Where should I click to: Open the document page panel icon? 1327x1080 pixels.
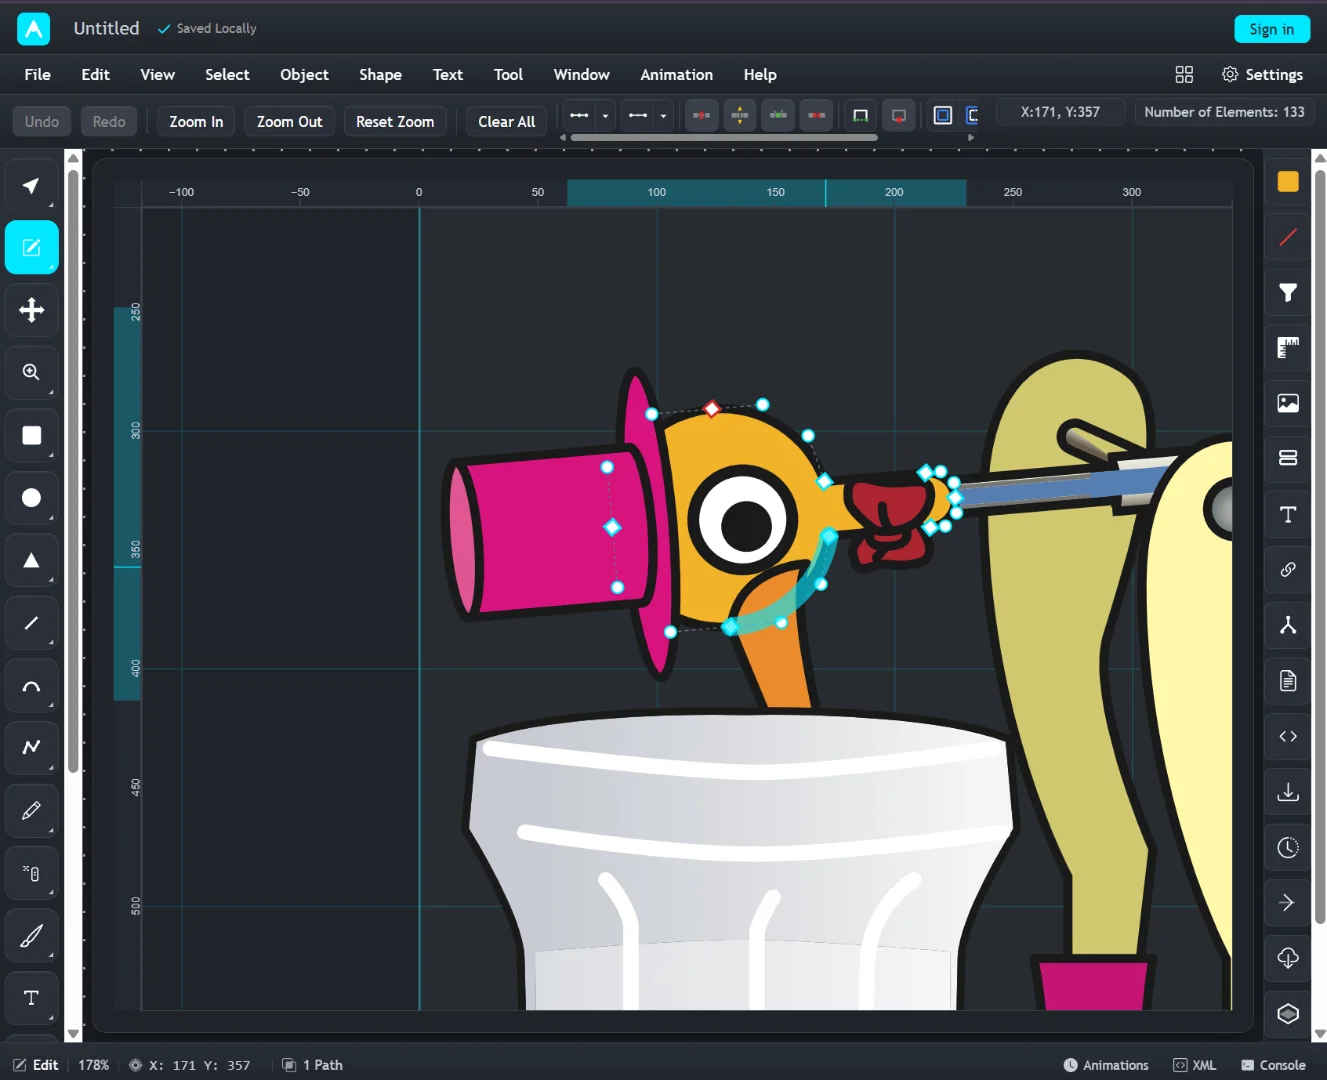[x=1288, y=681]
